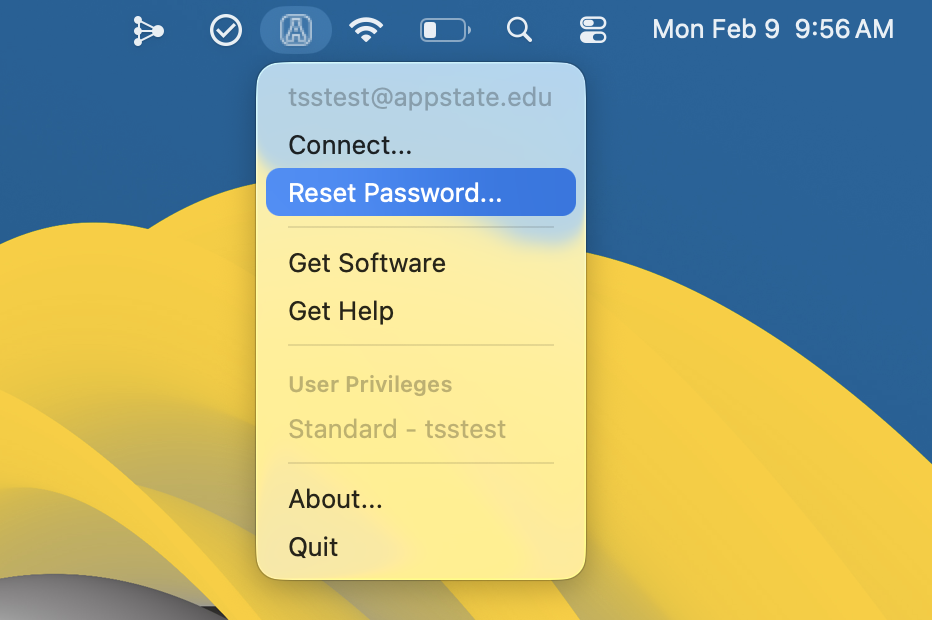
Task: Click the User Privileges header
Action: click(x=370, y=385)
